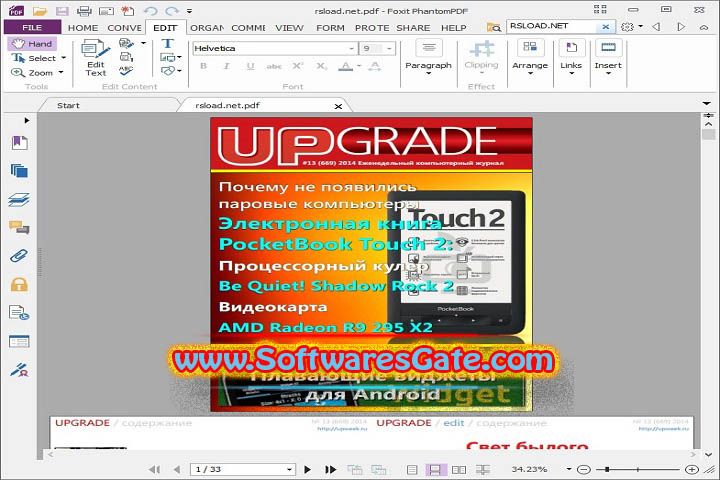
Task: Open the Start document tab
Action: click(68, 105)
